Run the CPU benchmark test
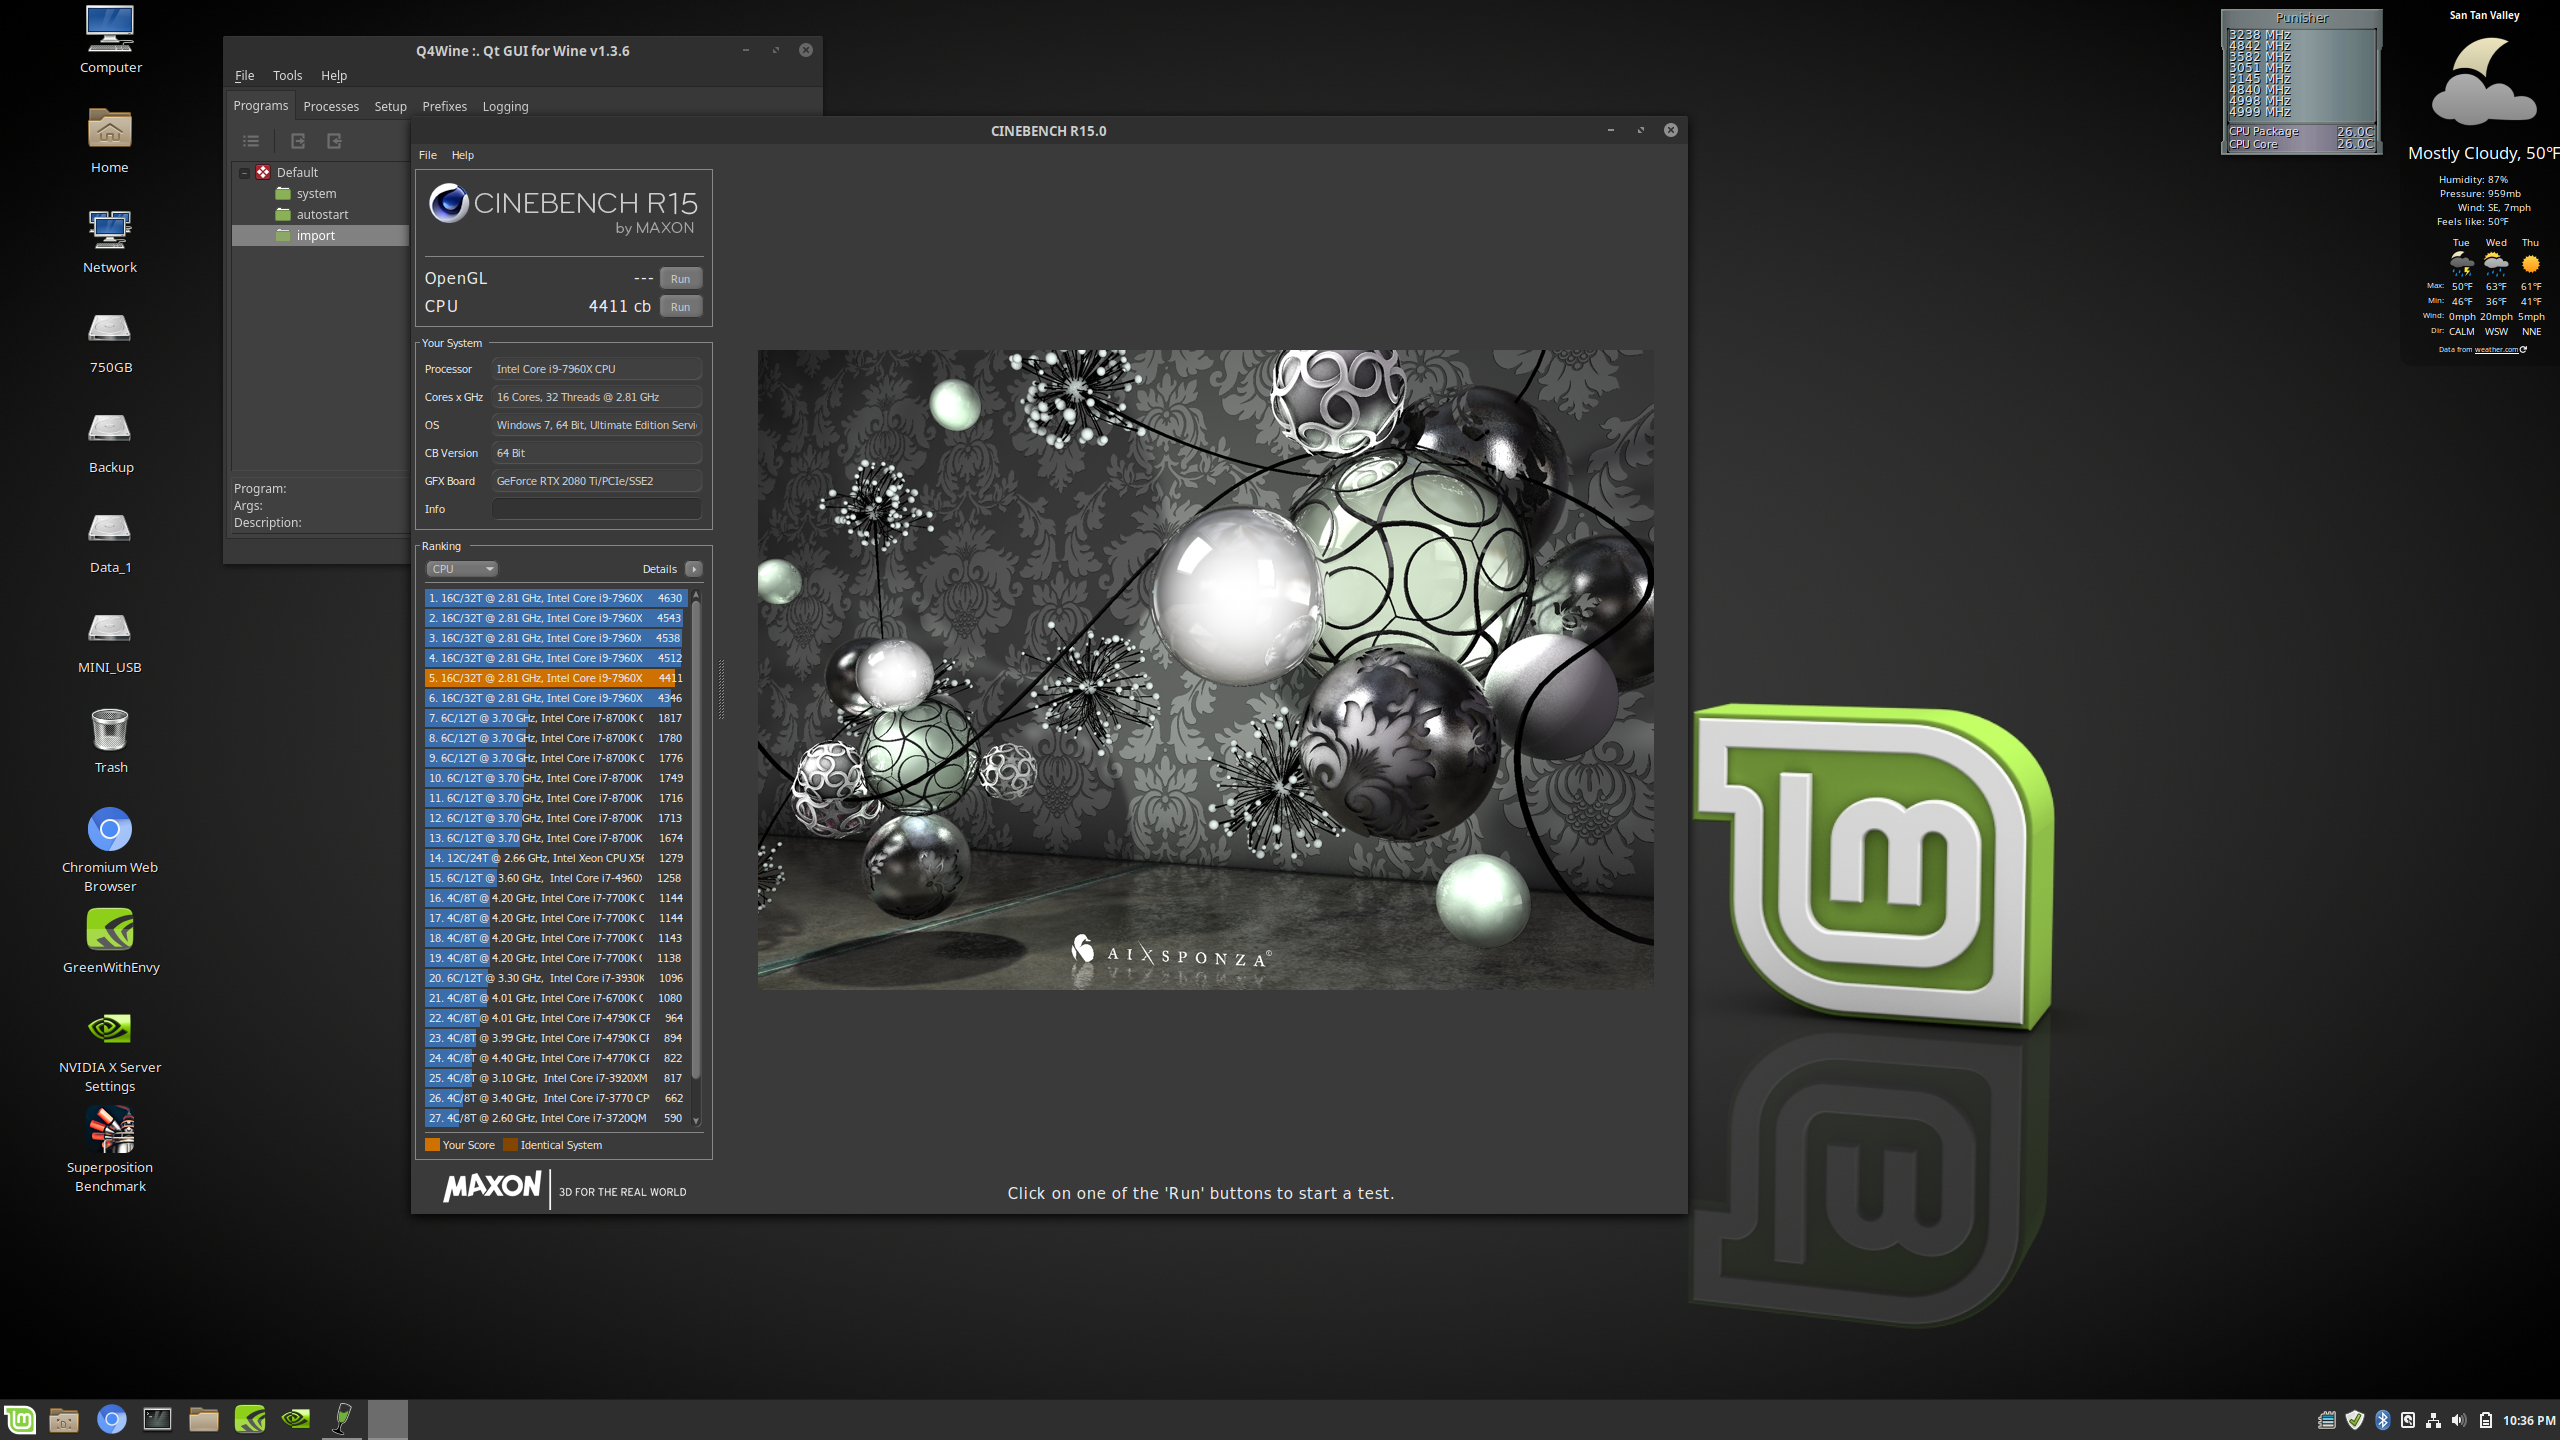 click(680, 307)
